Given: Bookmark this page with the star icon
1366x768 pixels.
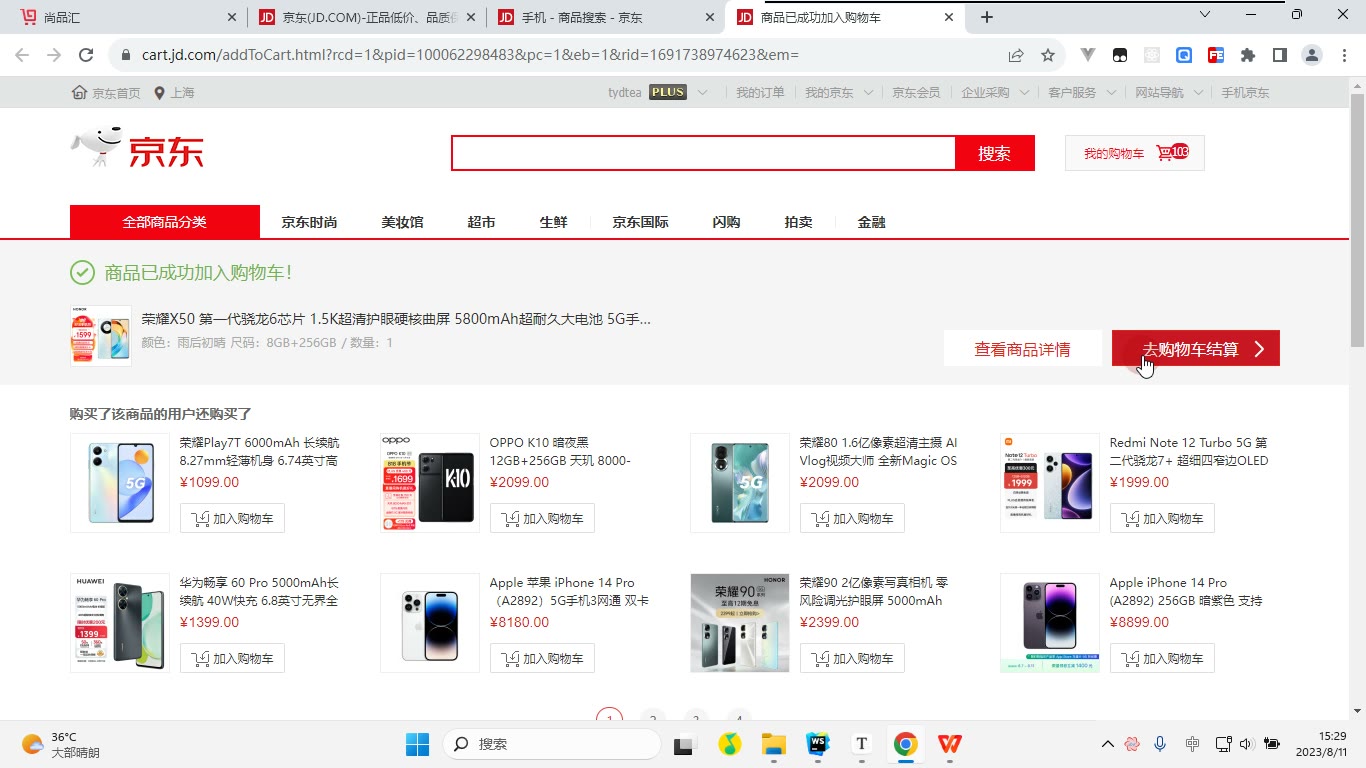Looking at the screenshot, I should [x=1048, y=55].
